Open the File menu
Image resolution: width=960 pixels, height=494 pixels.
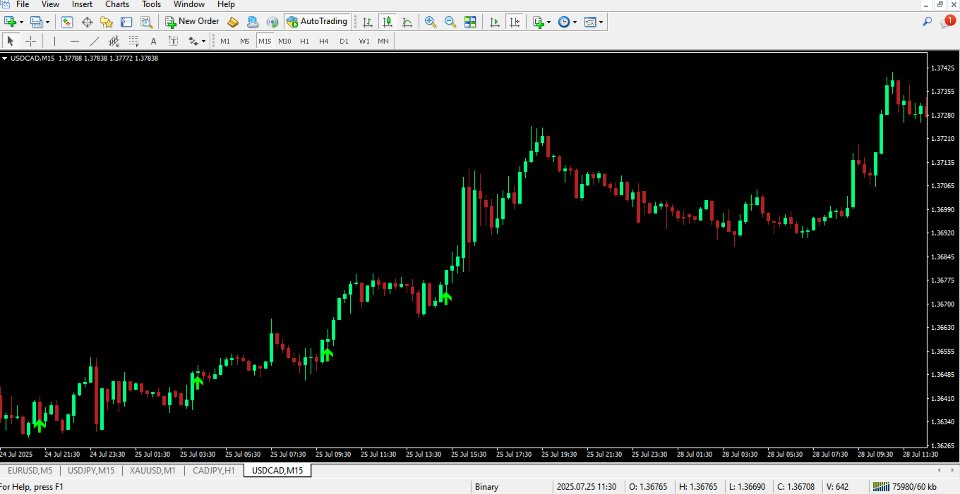pyautogui.click(x=23, y=4)
